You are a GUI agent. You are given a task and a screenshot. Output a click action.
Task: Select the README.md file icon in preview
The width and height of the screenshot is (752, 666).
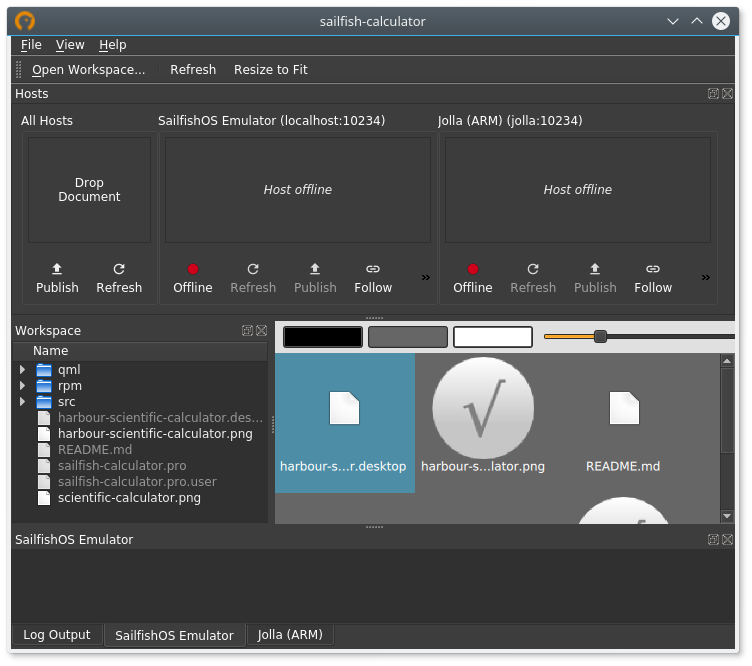pyautogui.click(x=623, y=408)
